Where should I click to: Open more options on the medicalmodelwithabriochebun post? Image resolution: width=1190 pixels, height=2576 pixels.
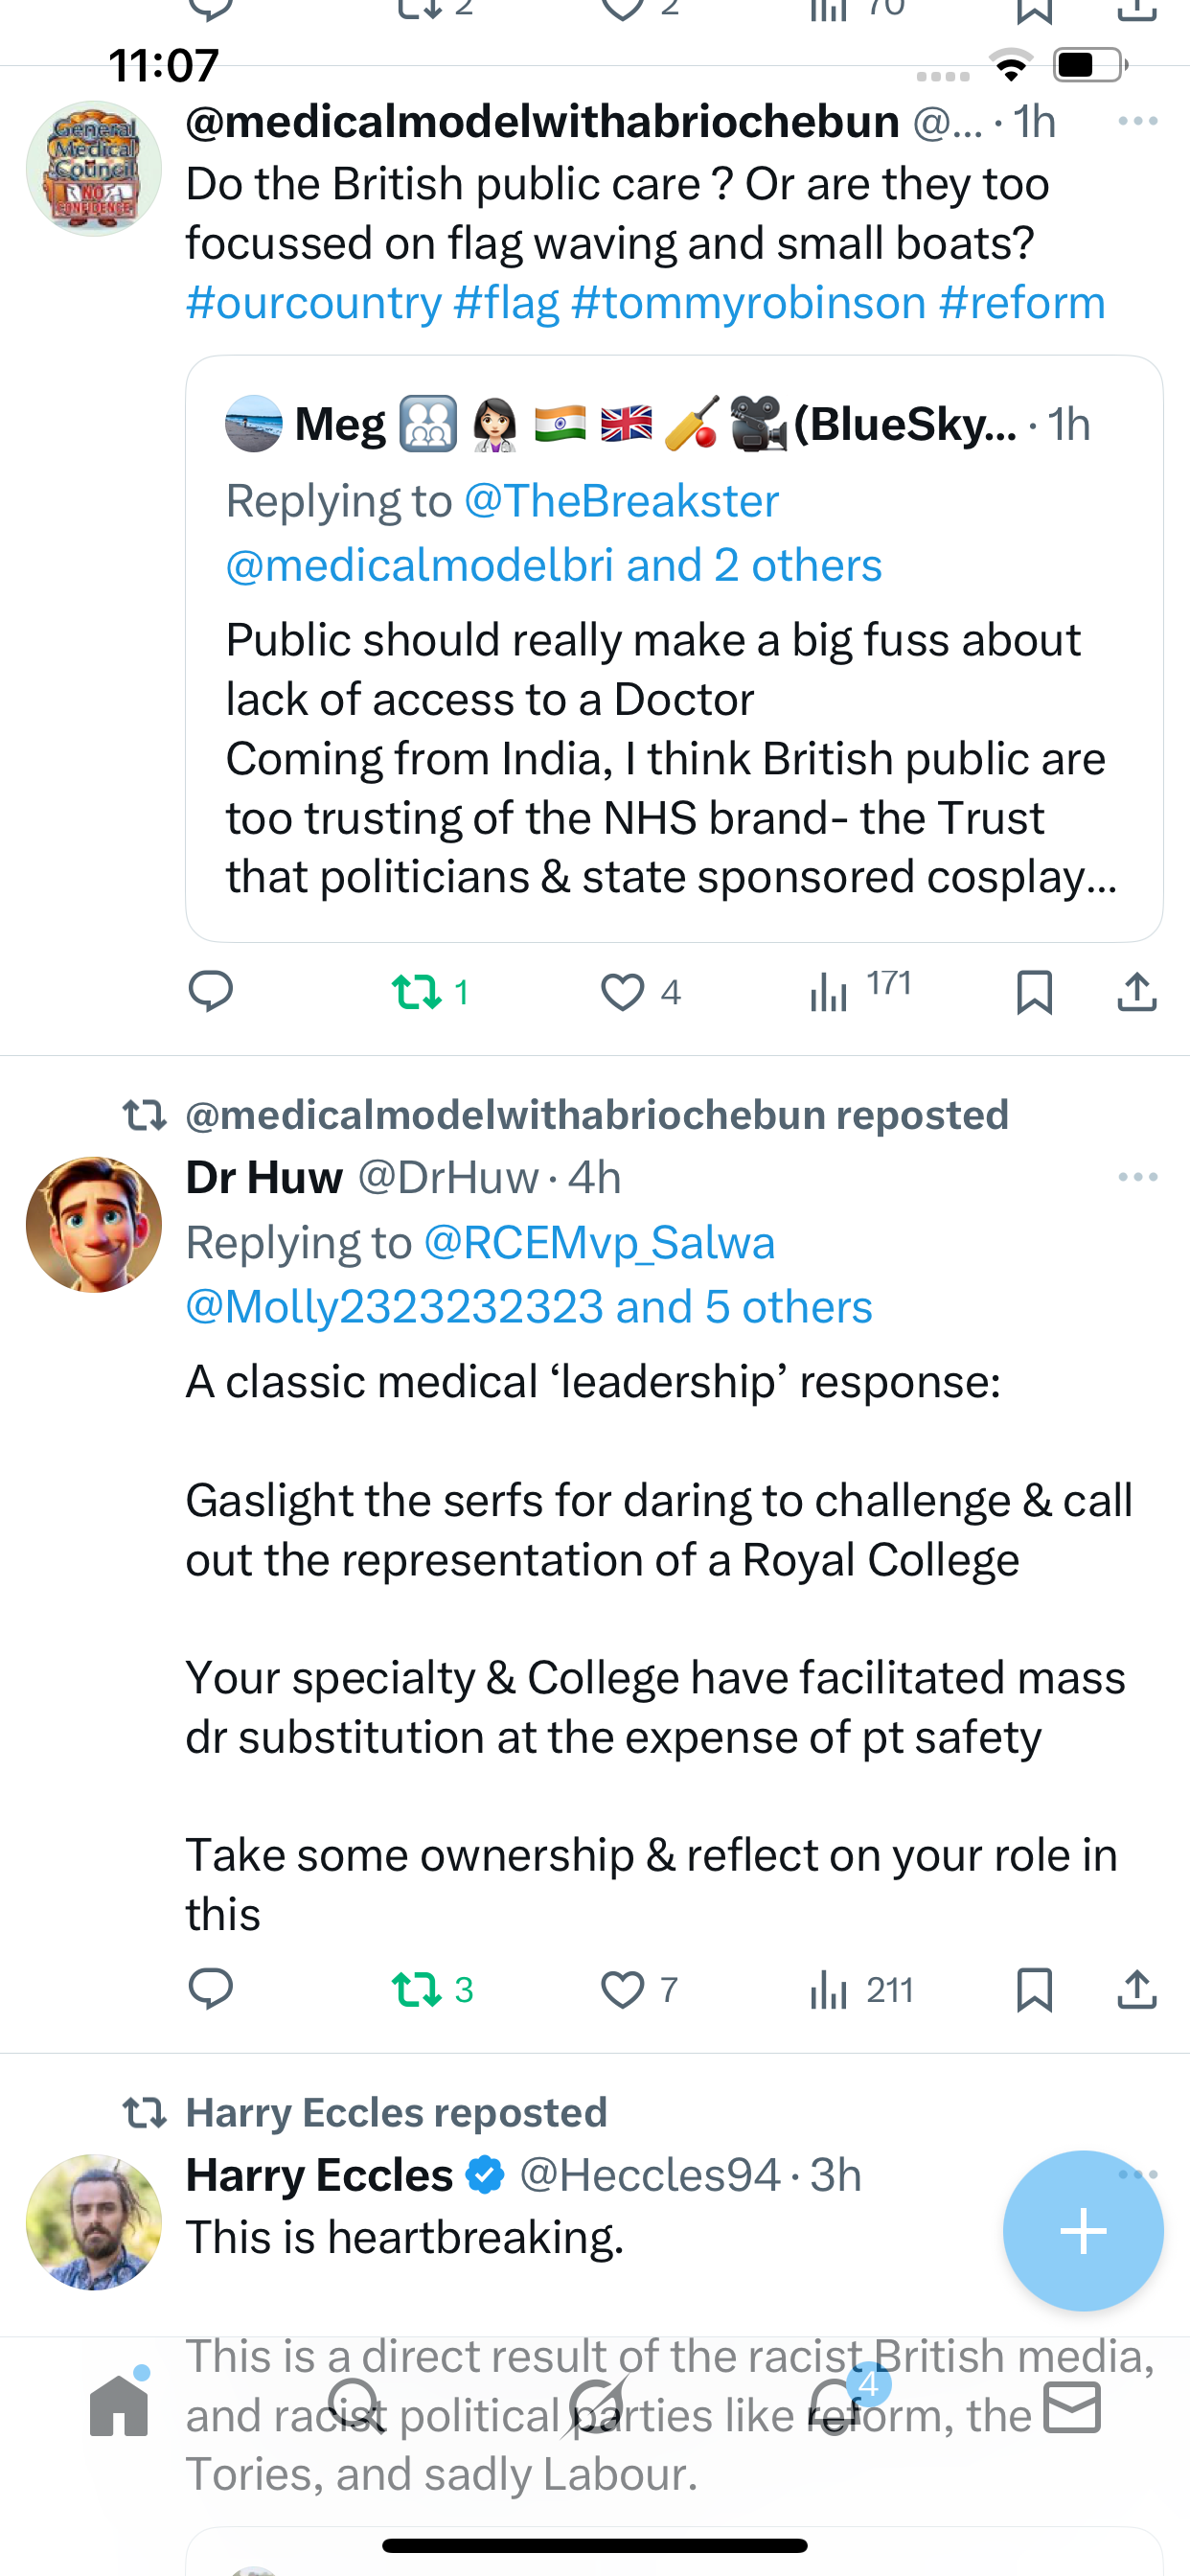point(1137,122)
